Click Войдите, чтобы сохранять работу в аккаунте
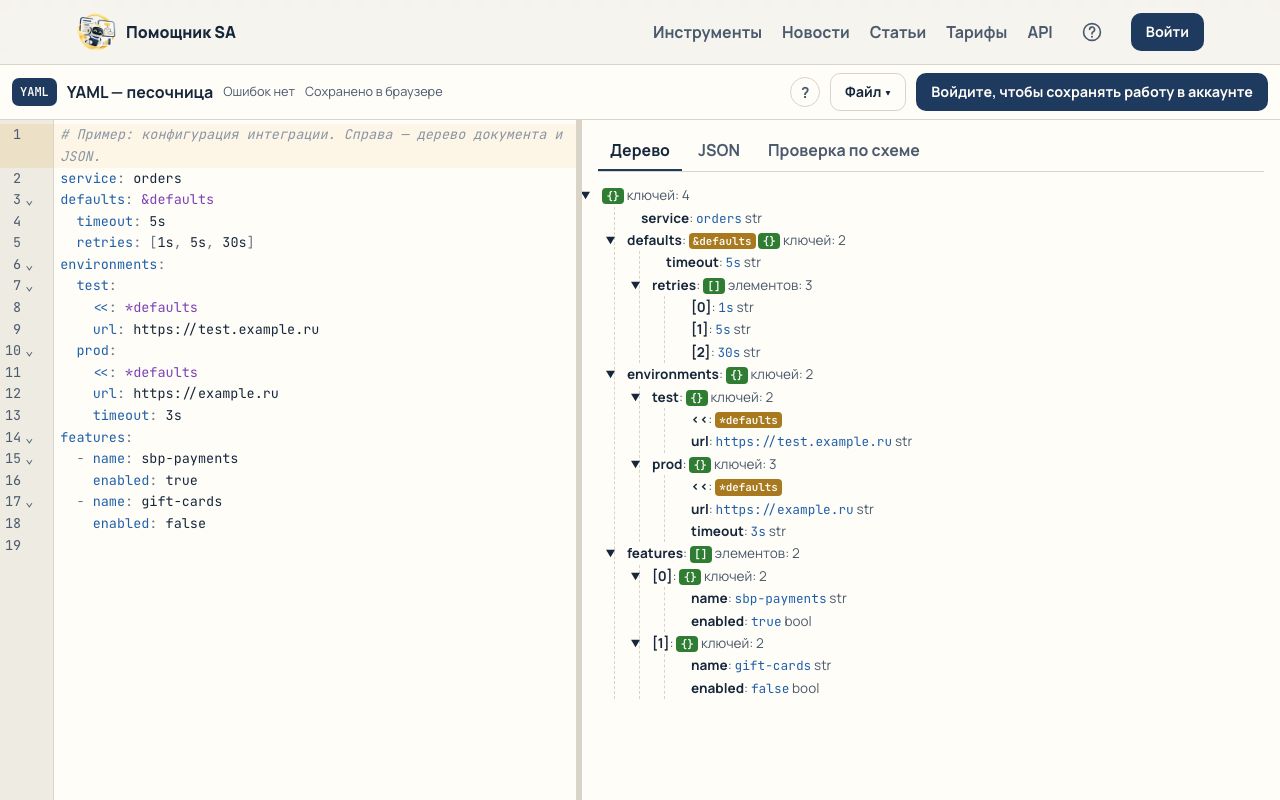1280x800 pixels. click(1092, 92)
